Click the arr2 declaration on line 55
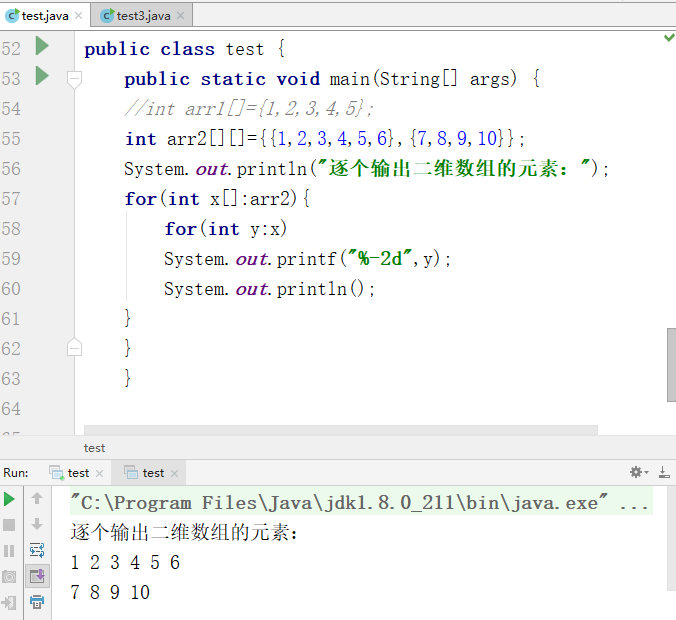Screen dimensions: 676x620 pos(324,139)
